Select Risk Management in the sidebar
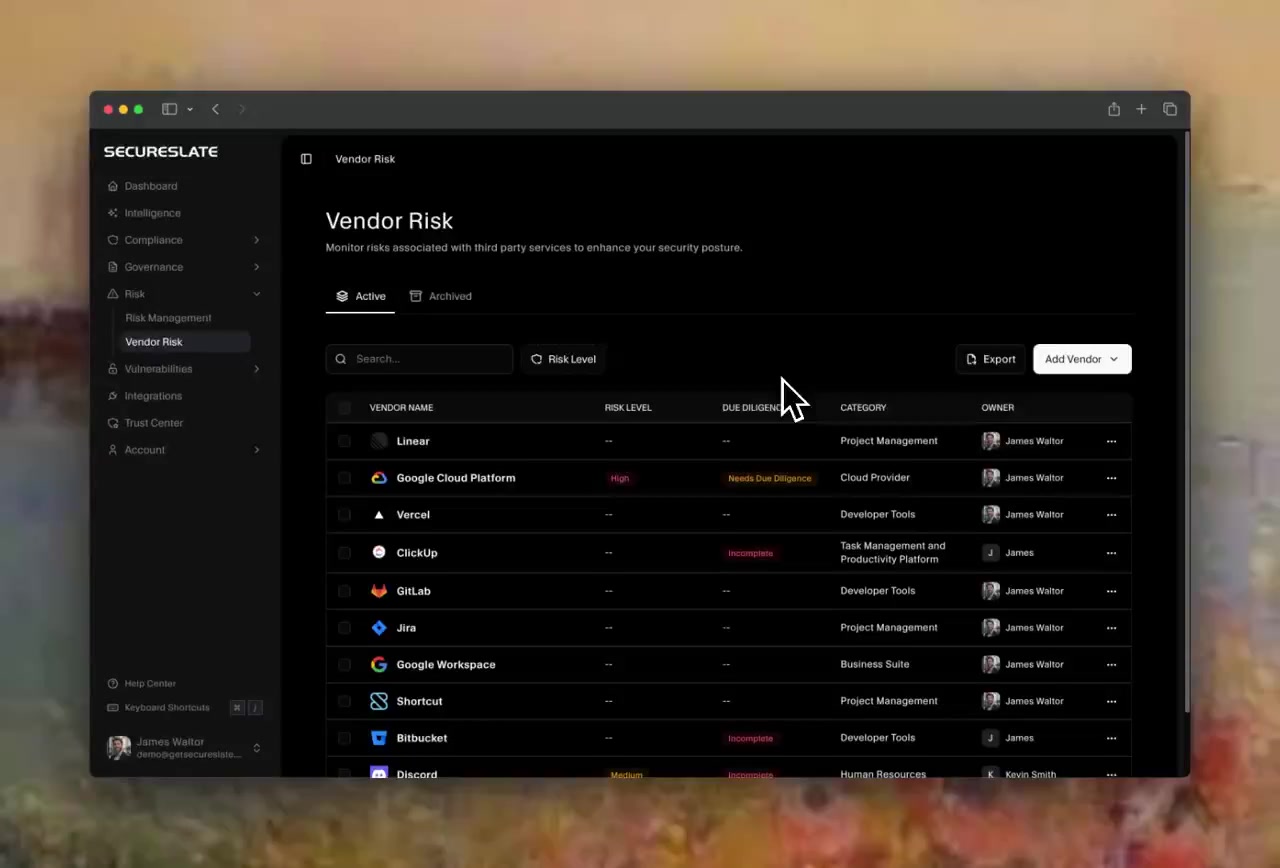Viewport: 1280px width, 868px height. pos(168,318)
